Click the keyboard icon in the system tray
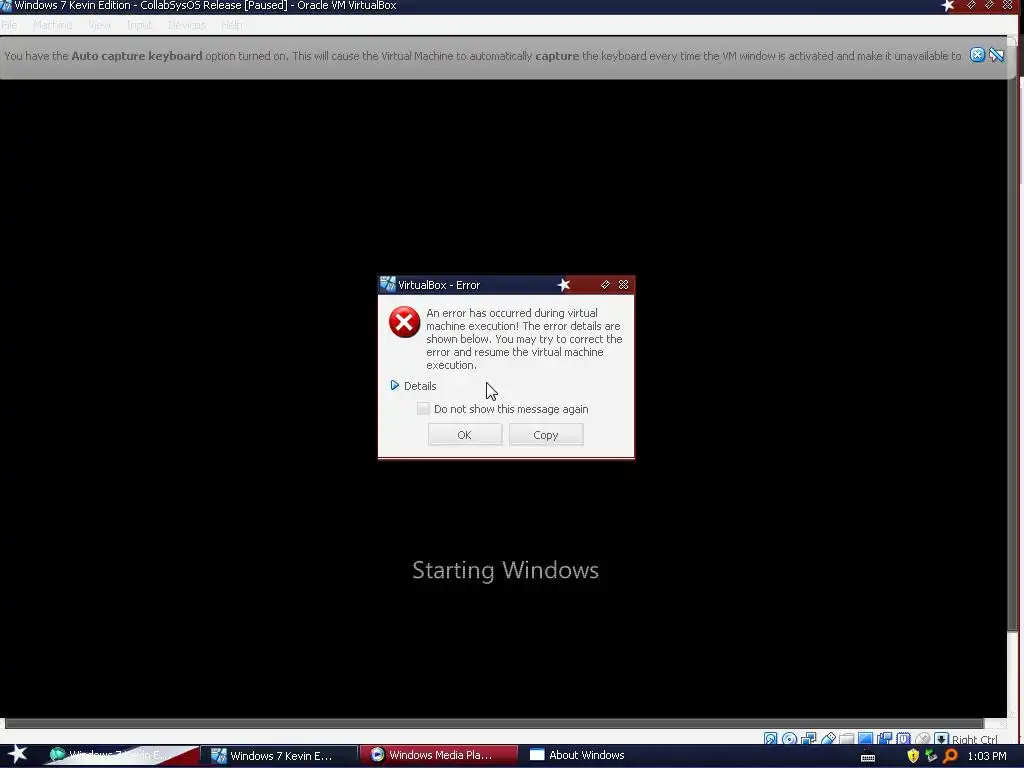Image resolution: width=1024 pixels, height=768 pixels. tap(868, 757)
